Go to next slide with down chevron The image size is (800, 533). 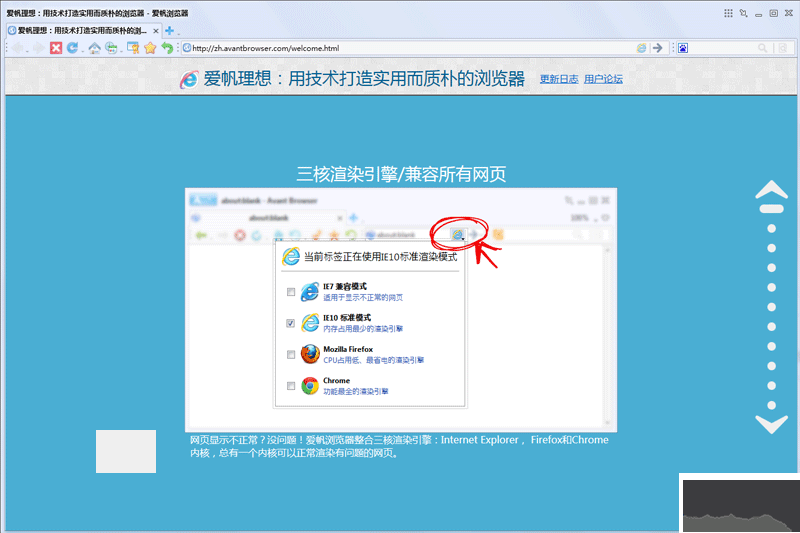771,424
